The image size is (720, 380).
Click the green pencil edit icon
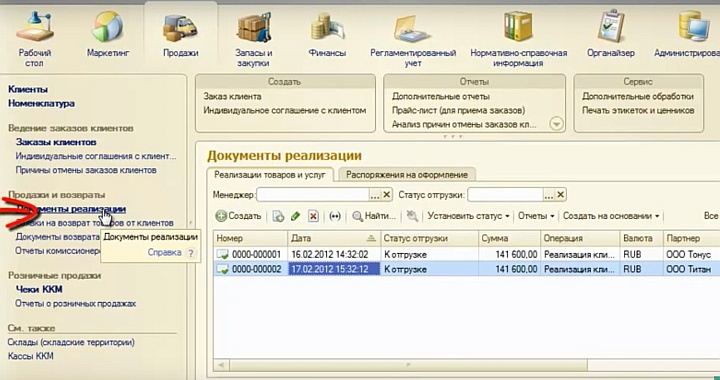tap(295, 216)
